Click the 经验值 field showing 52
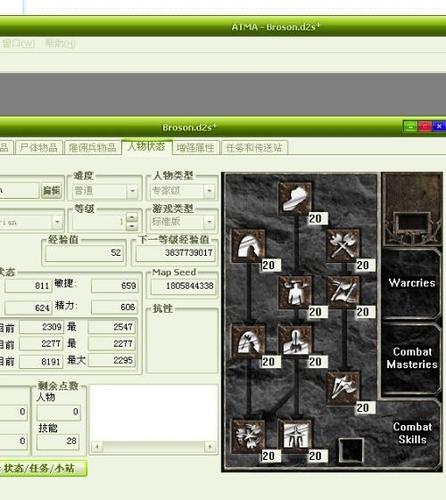 tap(85, 253)
